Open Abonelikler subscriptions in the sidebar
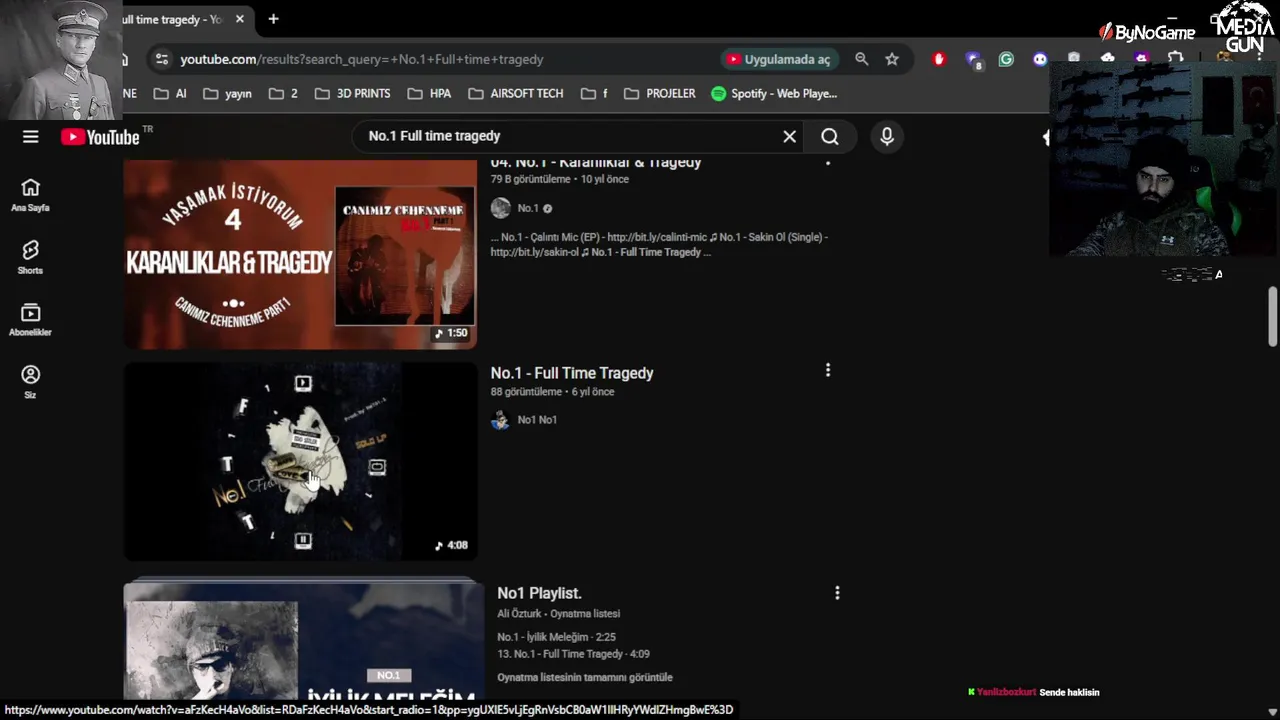The image size is (1280, 720). pos(30,320)
